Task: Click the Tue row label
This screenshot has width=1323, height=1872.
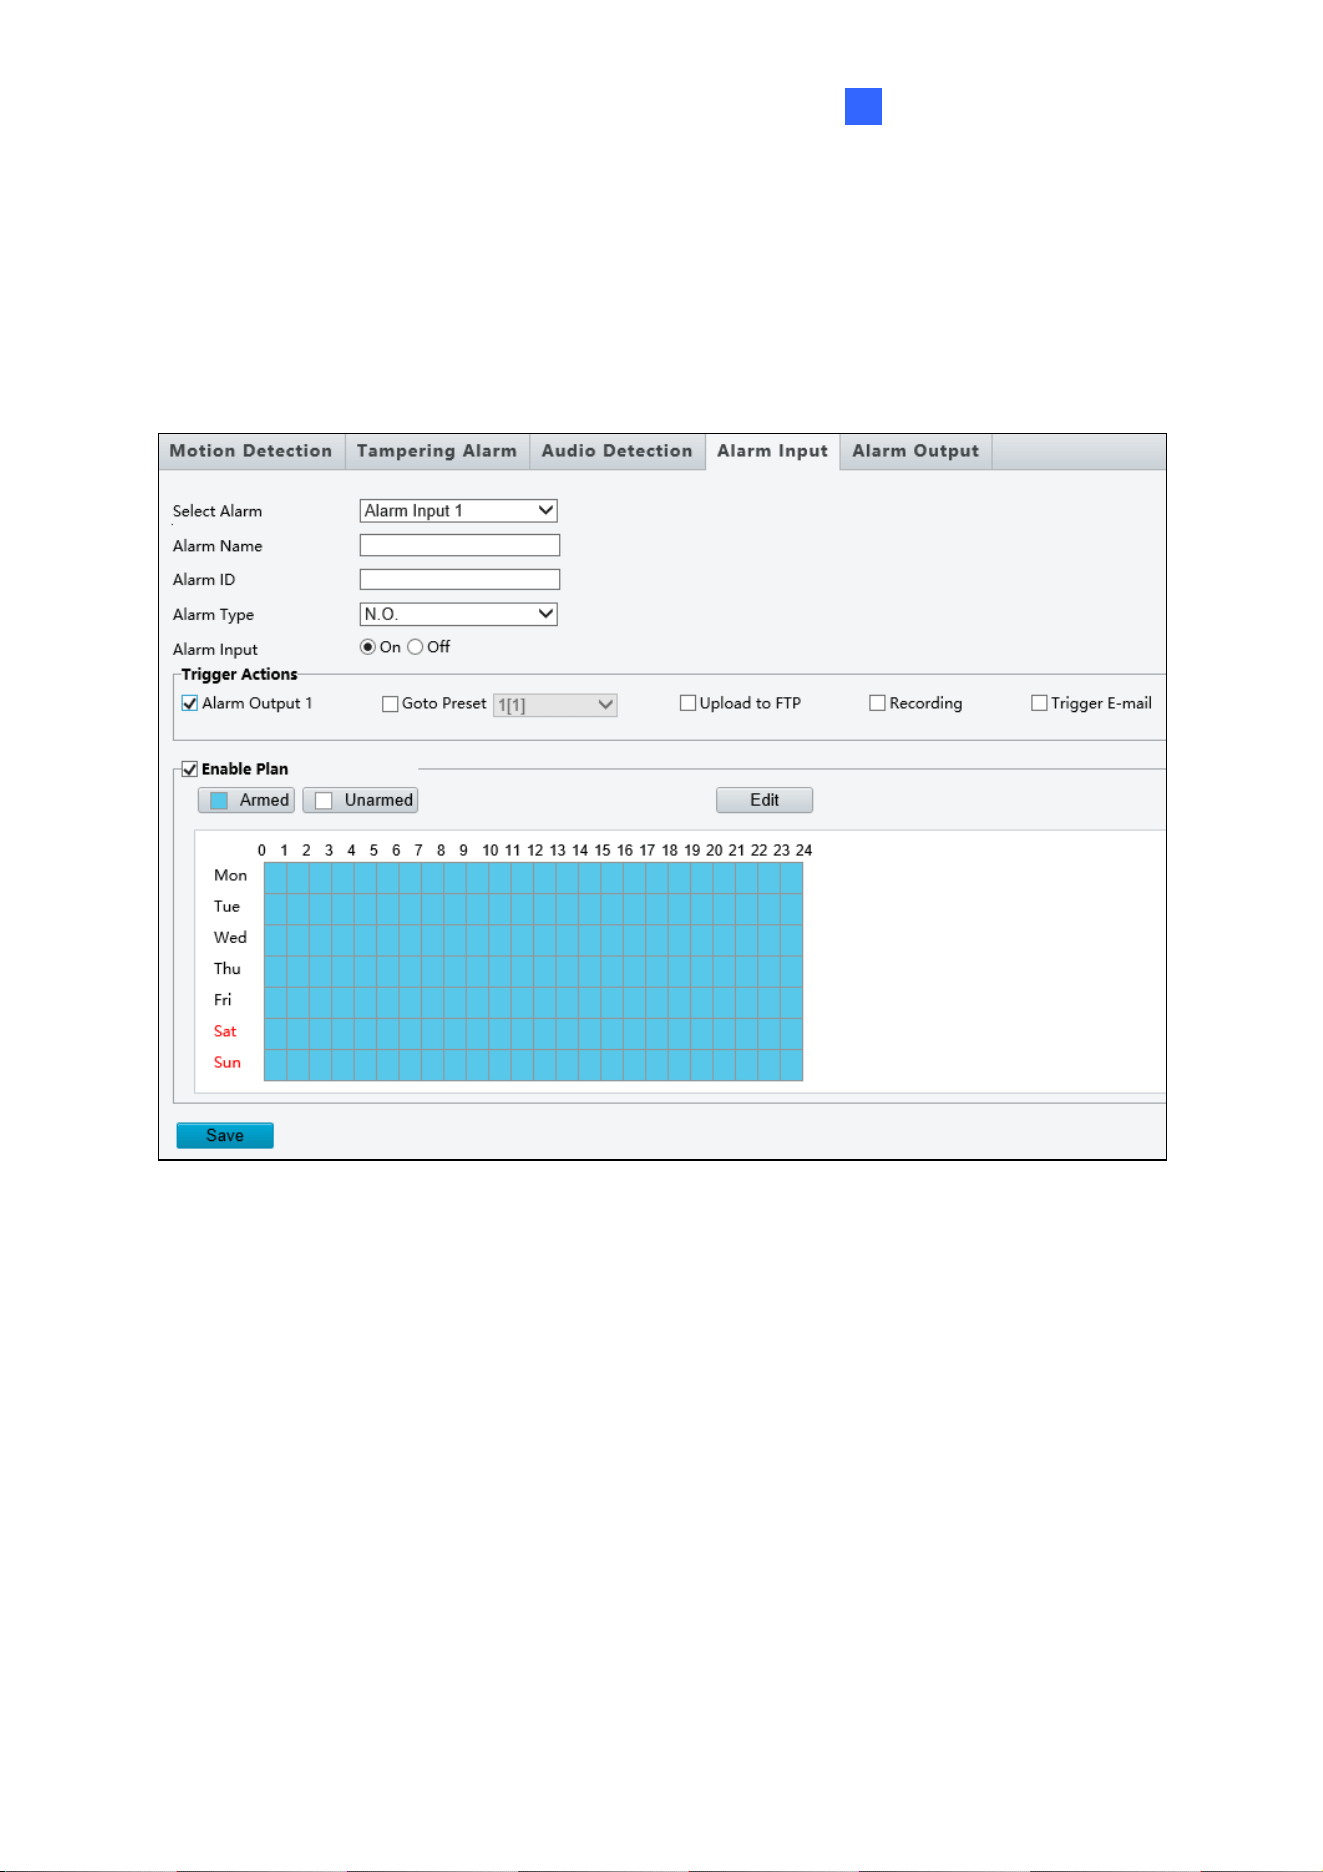Action: pyautogui.click(x=227, y=906)
